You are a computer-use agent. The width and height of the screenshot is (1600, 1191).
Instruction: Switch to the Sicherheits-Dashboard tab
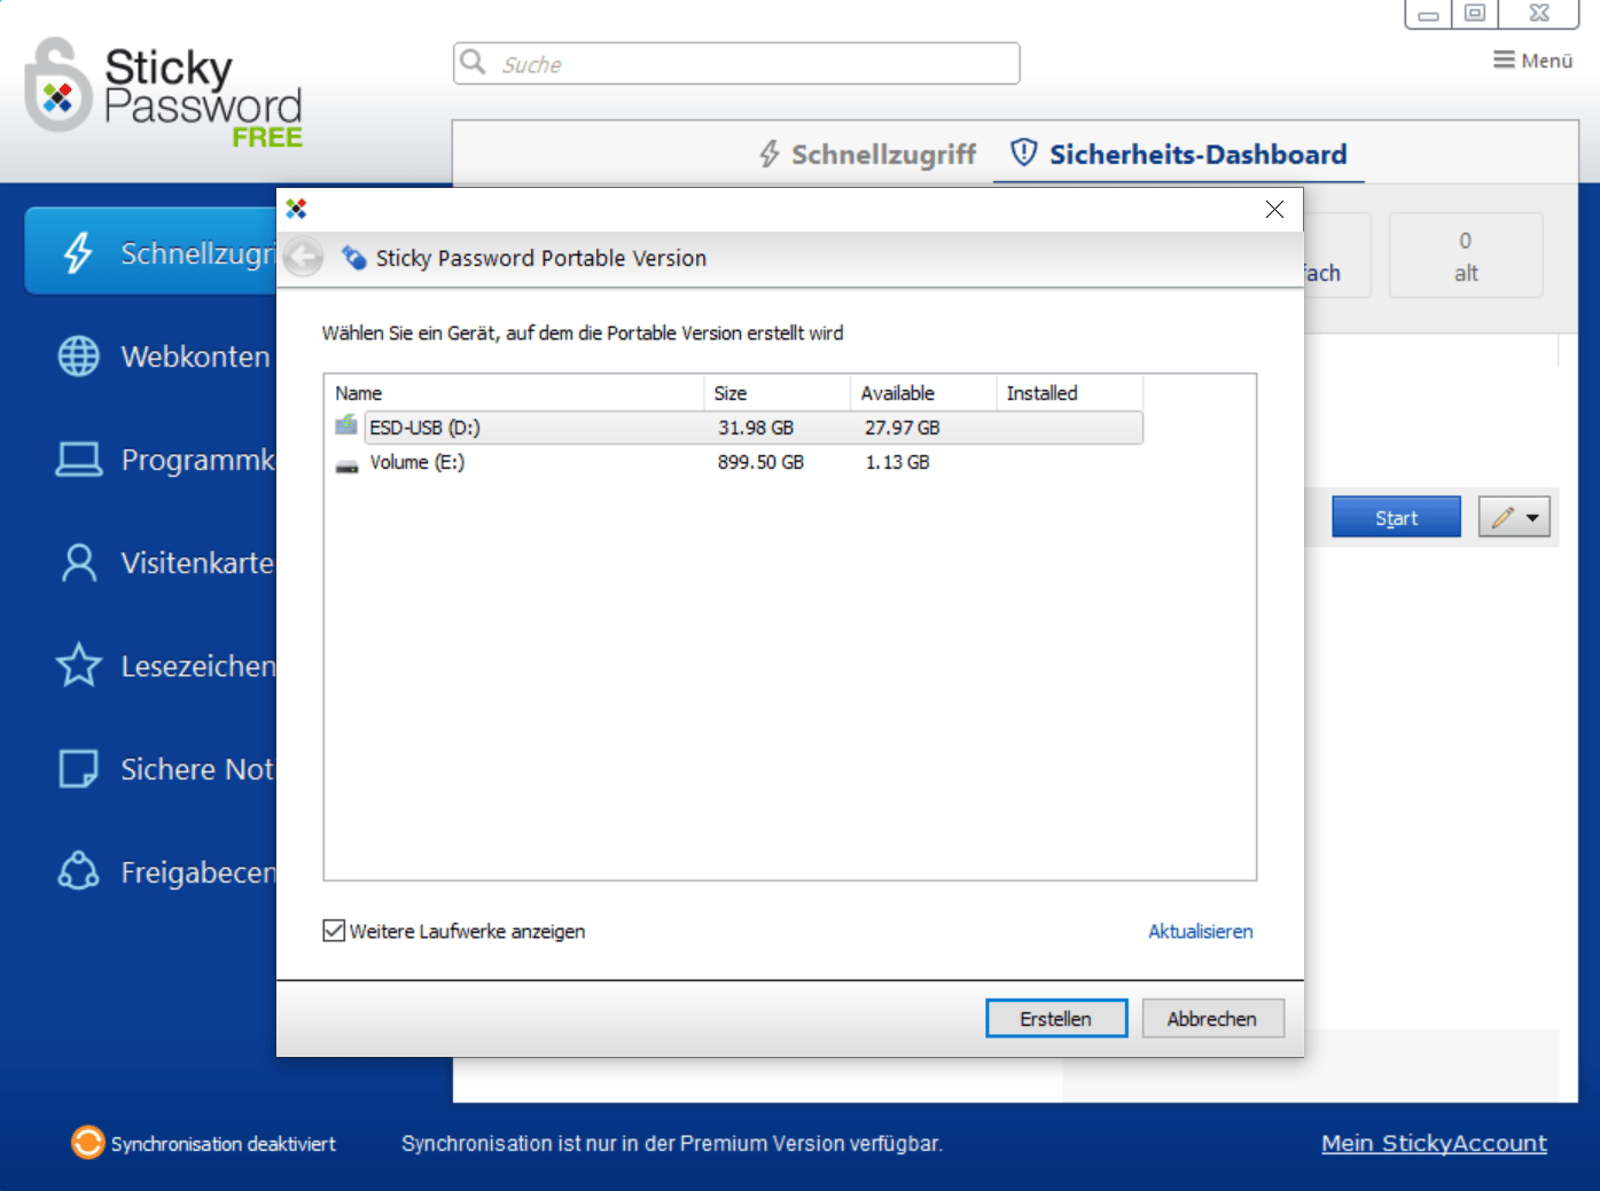[x=1197, y=155]
